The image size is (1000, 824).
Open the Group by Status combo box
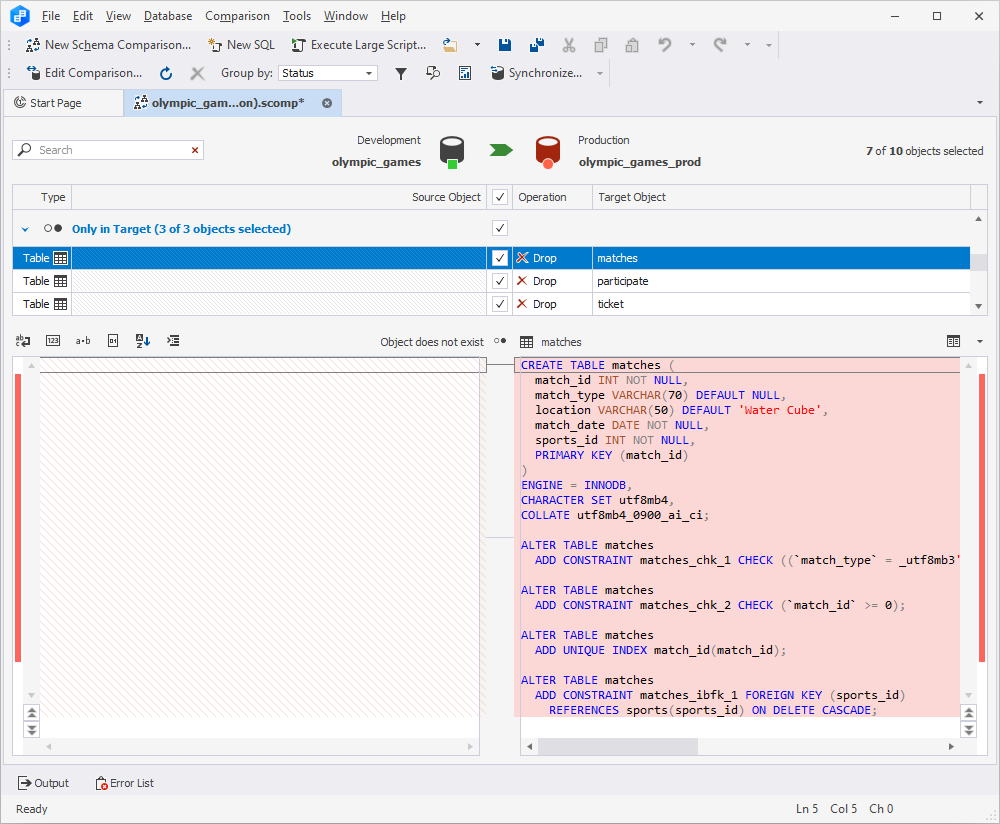click(328, 73)
